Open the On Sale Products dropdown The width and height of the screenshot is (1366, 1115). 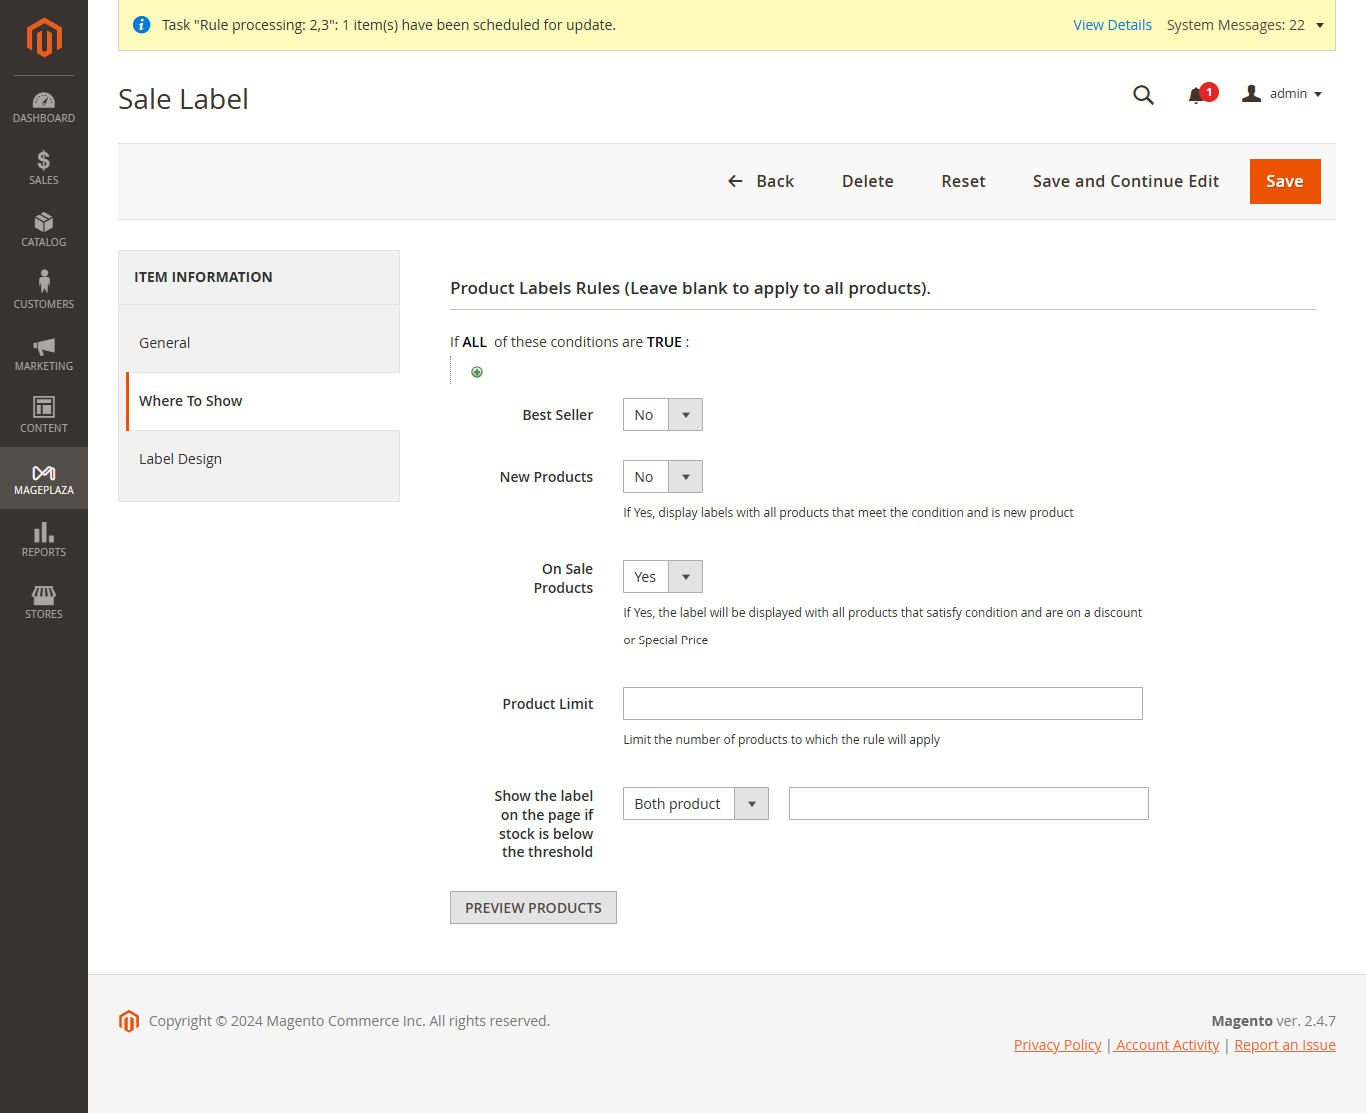662,577
